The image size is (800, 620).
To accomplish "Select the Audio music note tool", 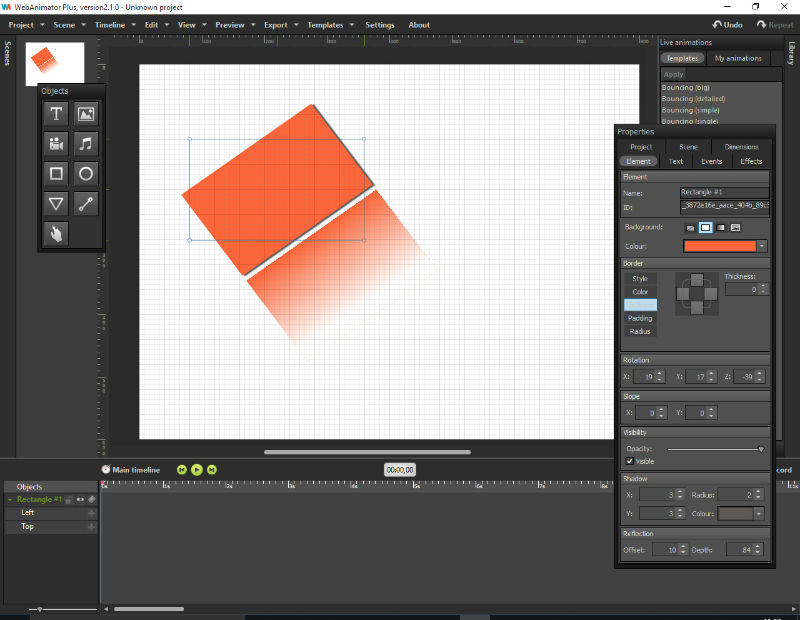I will click(x=86, y=144).
